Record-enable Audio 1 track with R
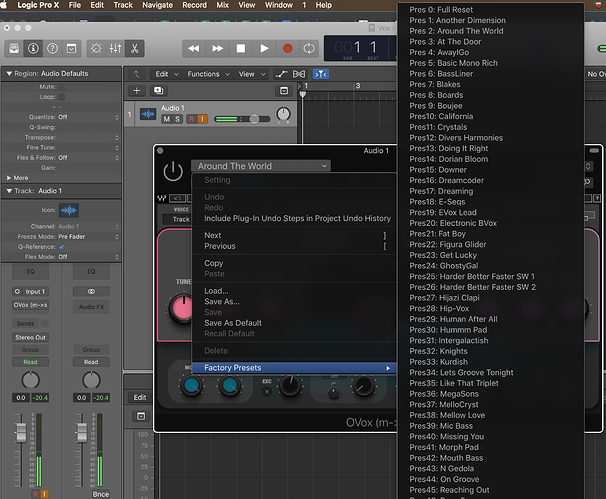606x499 pixels. pos(192,119)
